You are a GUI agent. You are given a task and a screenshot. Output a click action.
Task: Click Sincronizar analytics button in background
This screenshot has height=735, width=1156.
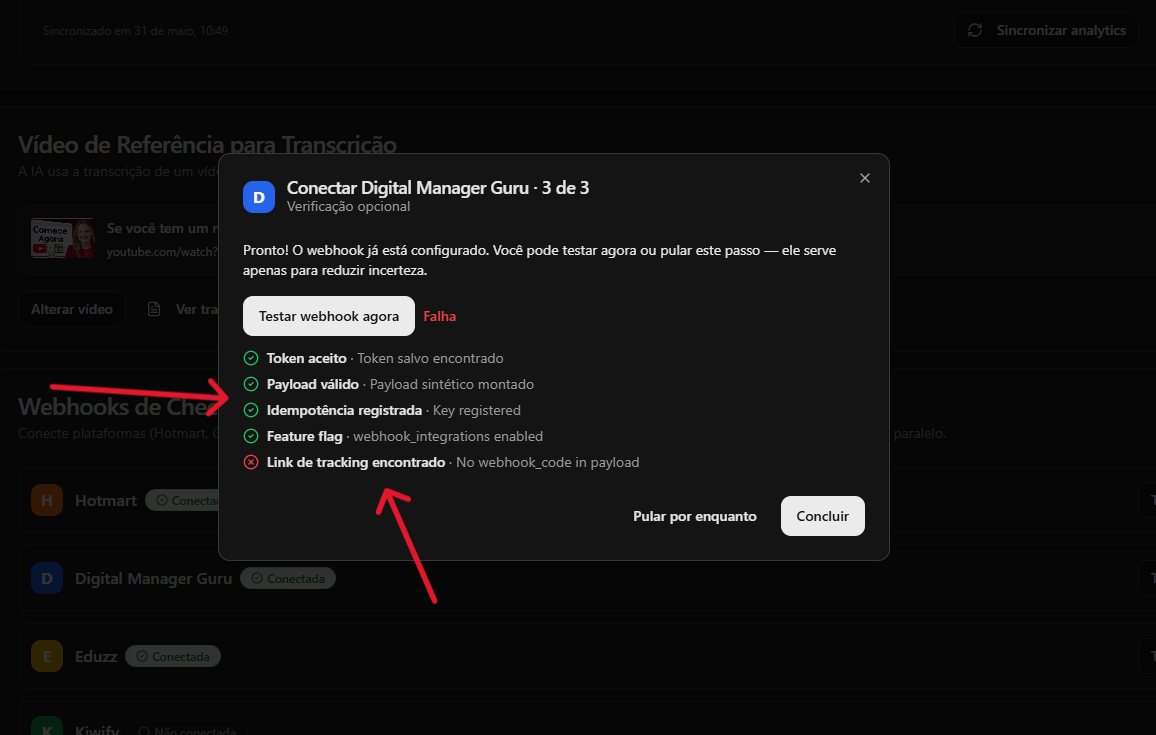[1046, 30]
